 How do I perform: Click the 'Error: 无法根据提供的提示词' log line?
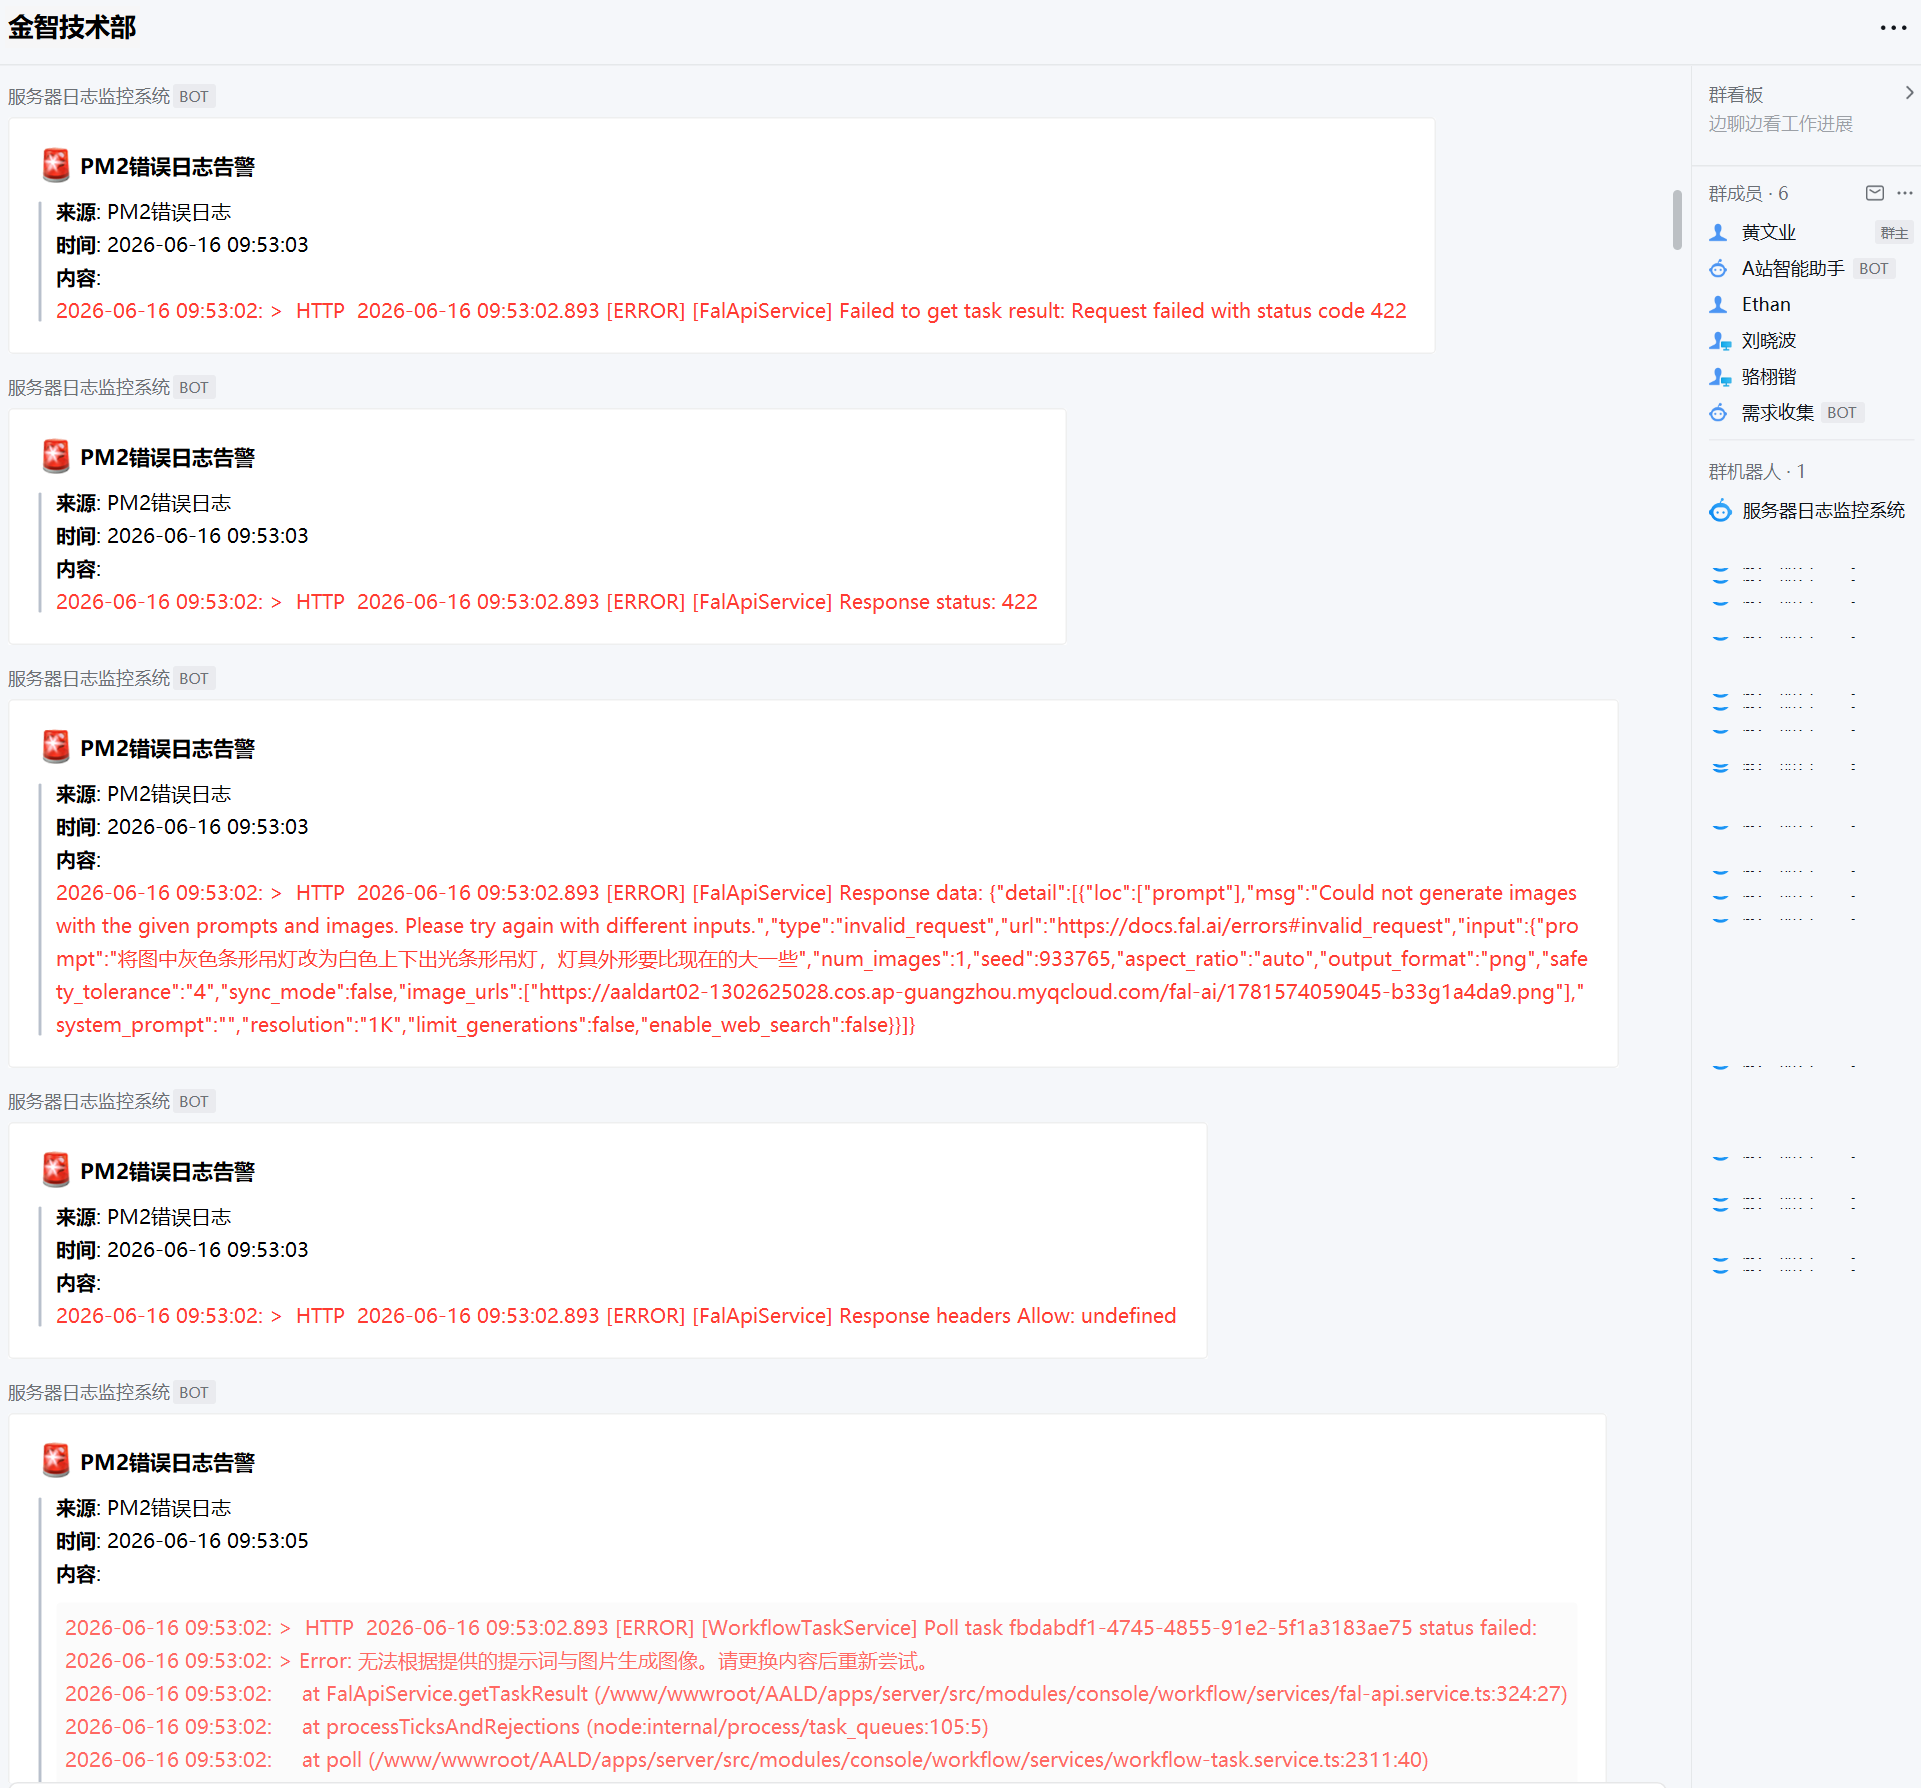501,1661
